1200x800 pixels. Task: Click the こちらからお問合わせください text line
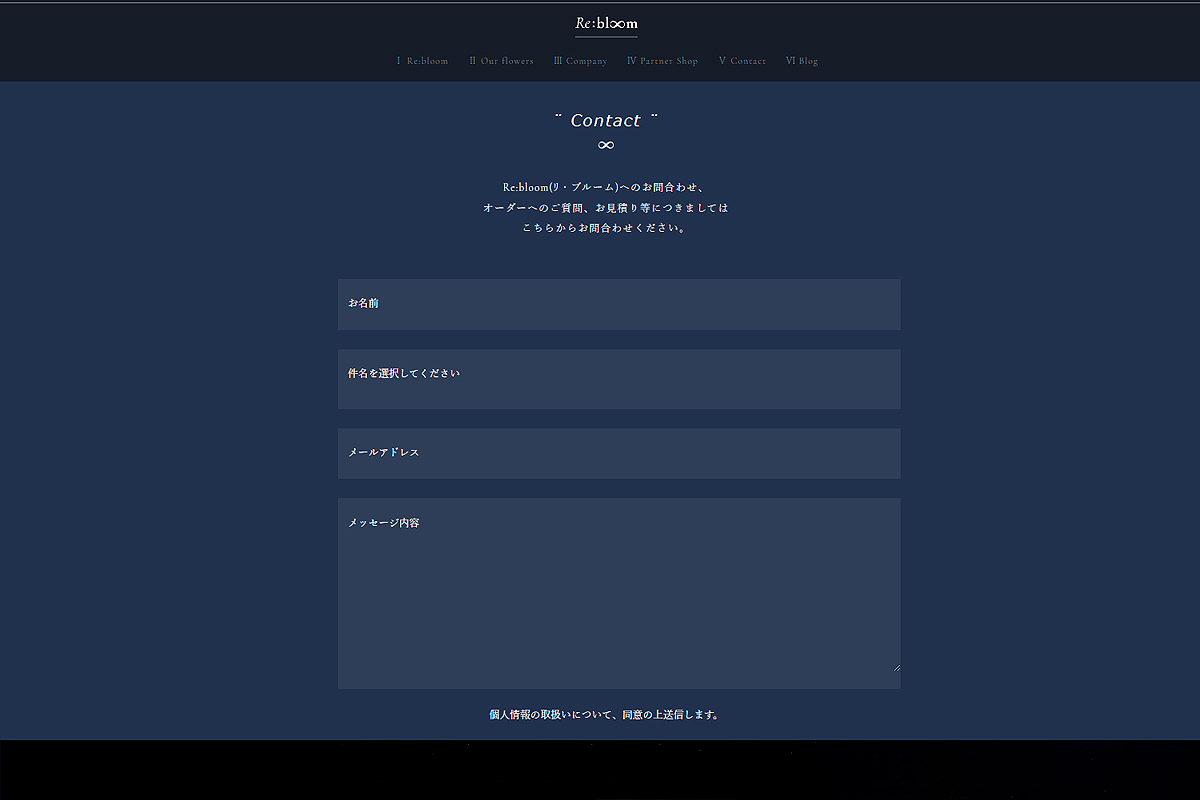(606, 228)
